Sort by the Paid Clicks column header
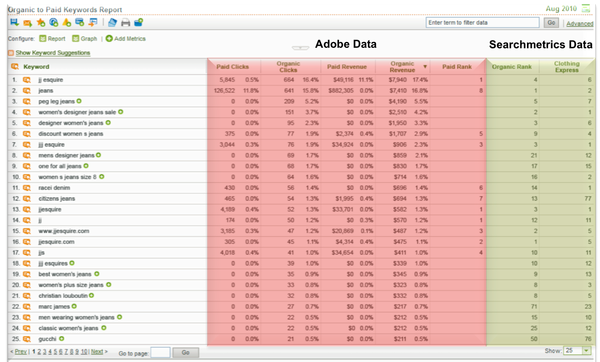The height and width of the screenshot is (362, 600). tap(233, 67)
